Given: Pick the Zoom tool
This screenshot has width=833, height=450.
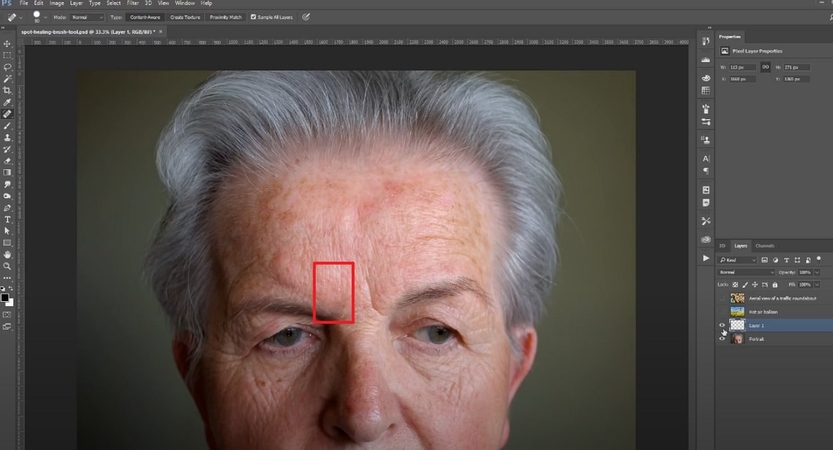Looking at the screenshot, I should point(7,266).
